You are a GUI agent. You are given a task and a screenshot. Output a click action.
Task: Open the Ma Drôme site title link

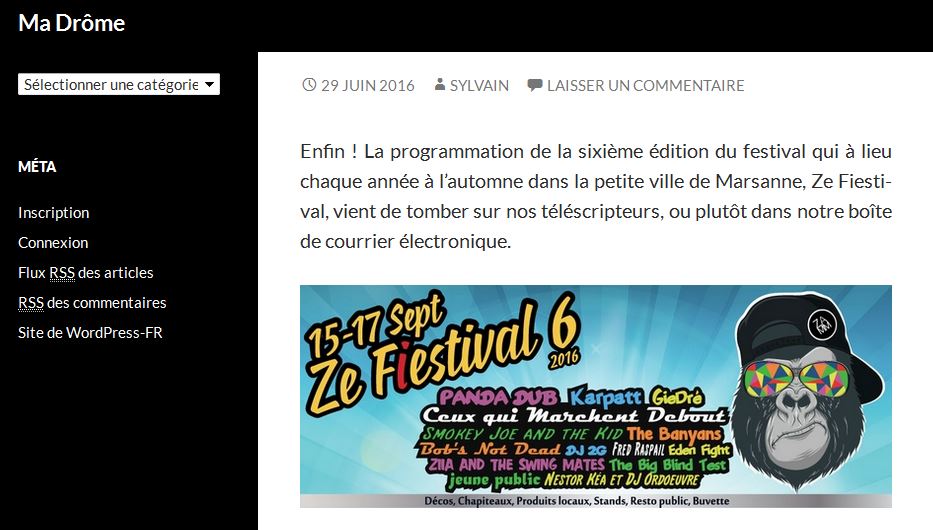[71, 23]
